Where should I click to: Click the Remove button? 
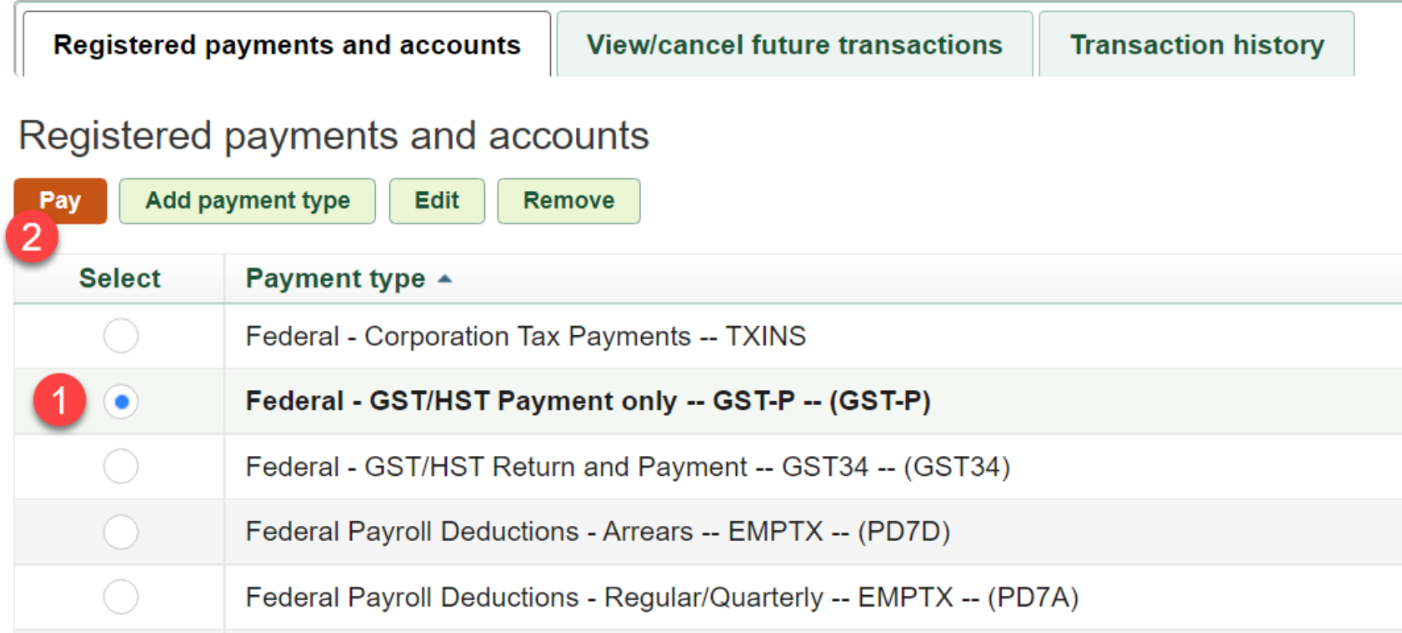tap(569, 200)
